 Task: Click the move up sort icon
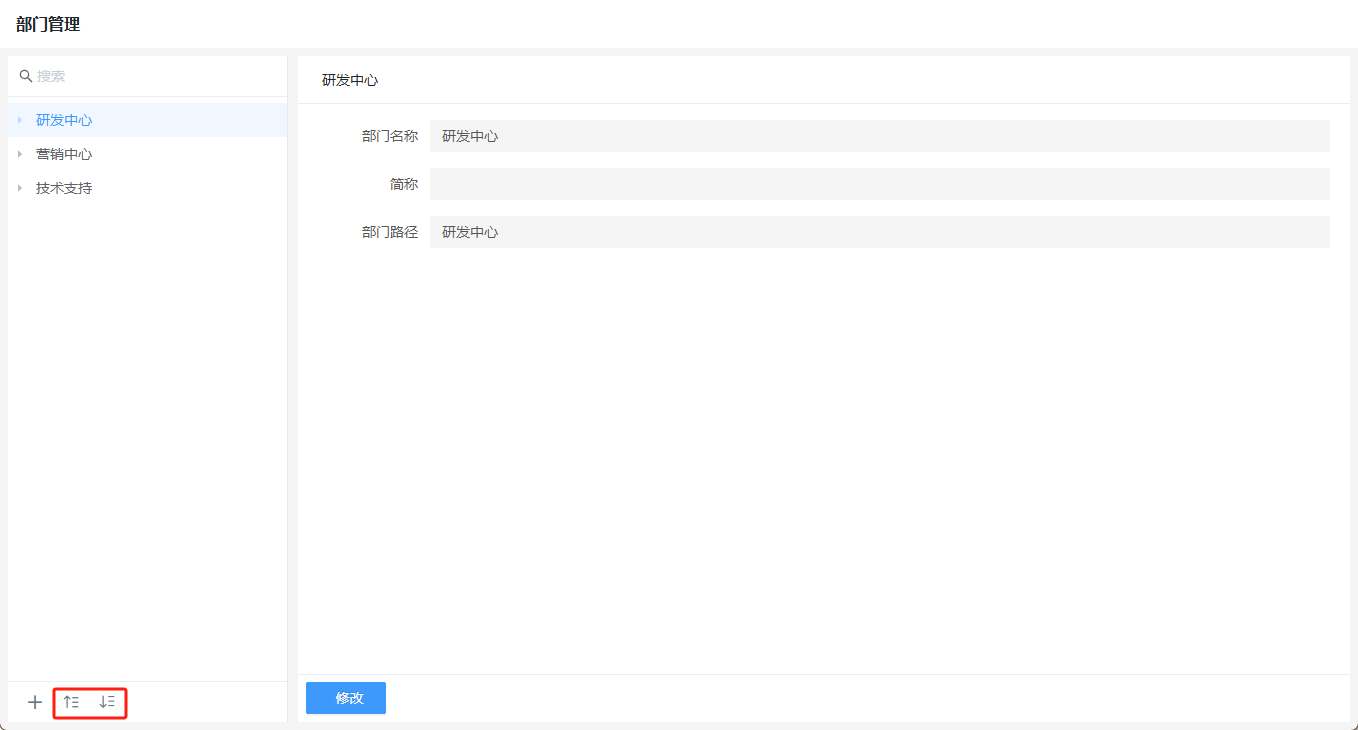pos(71,702)
